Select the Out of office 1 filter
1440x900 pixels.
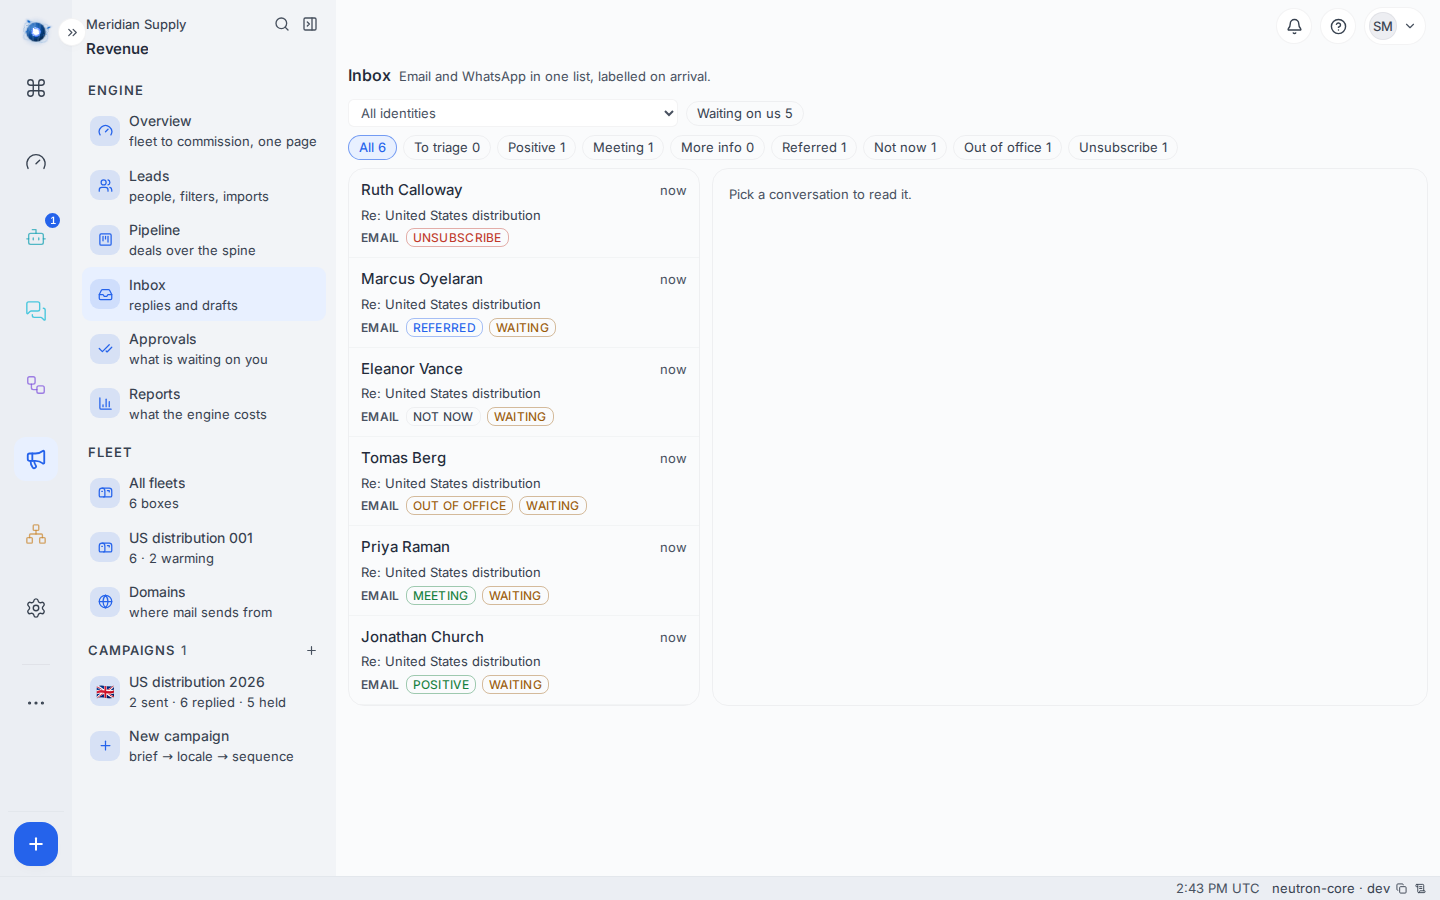[1008, 147]
